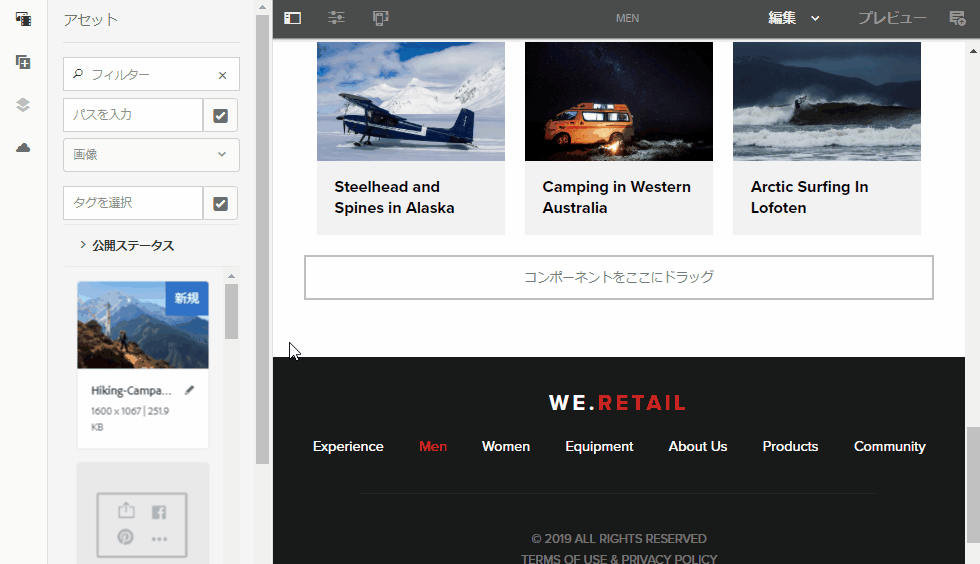Viewport: 980px width, 564px height.
Task: Click the アセット panel heading
Action: pos(91,19)
